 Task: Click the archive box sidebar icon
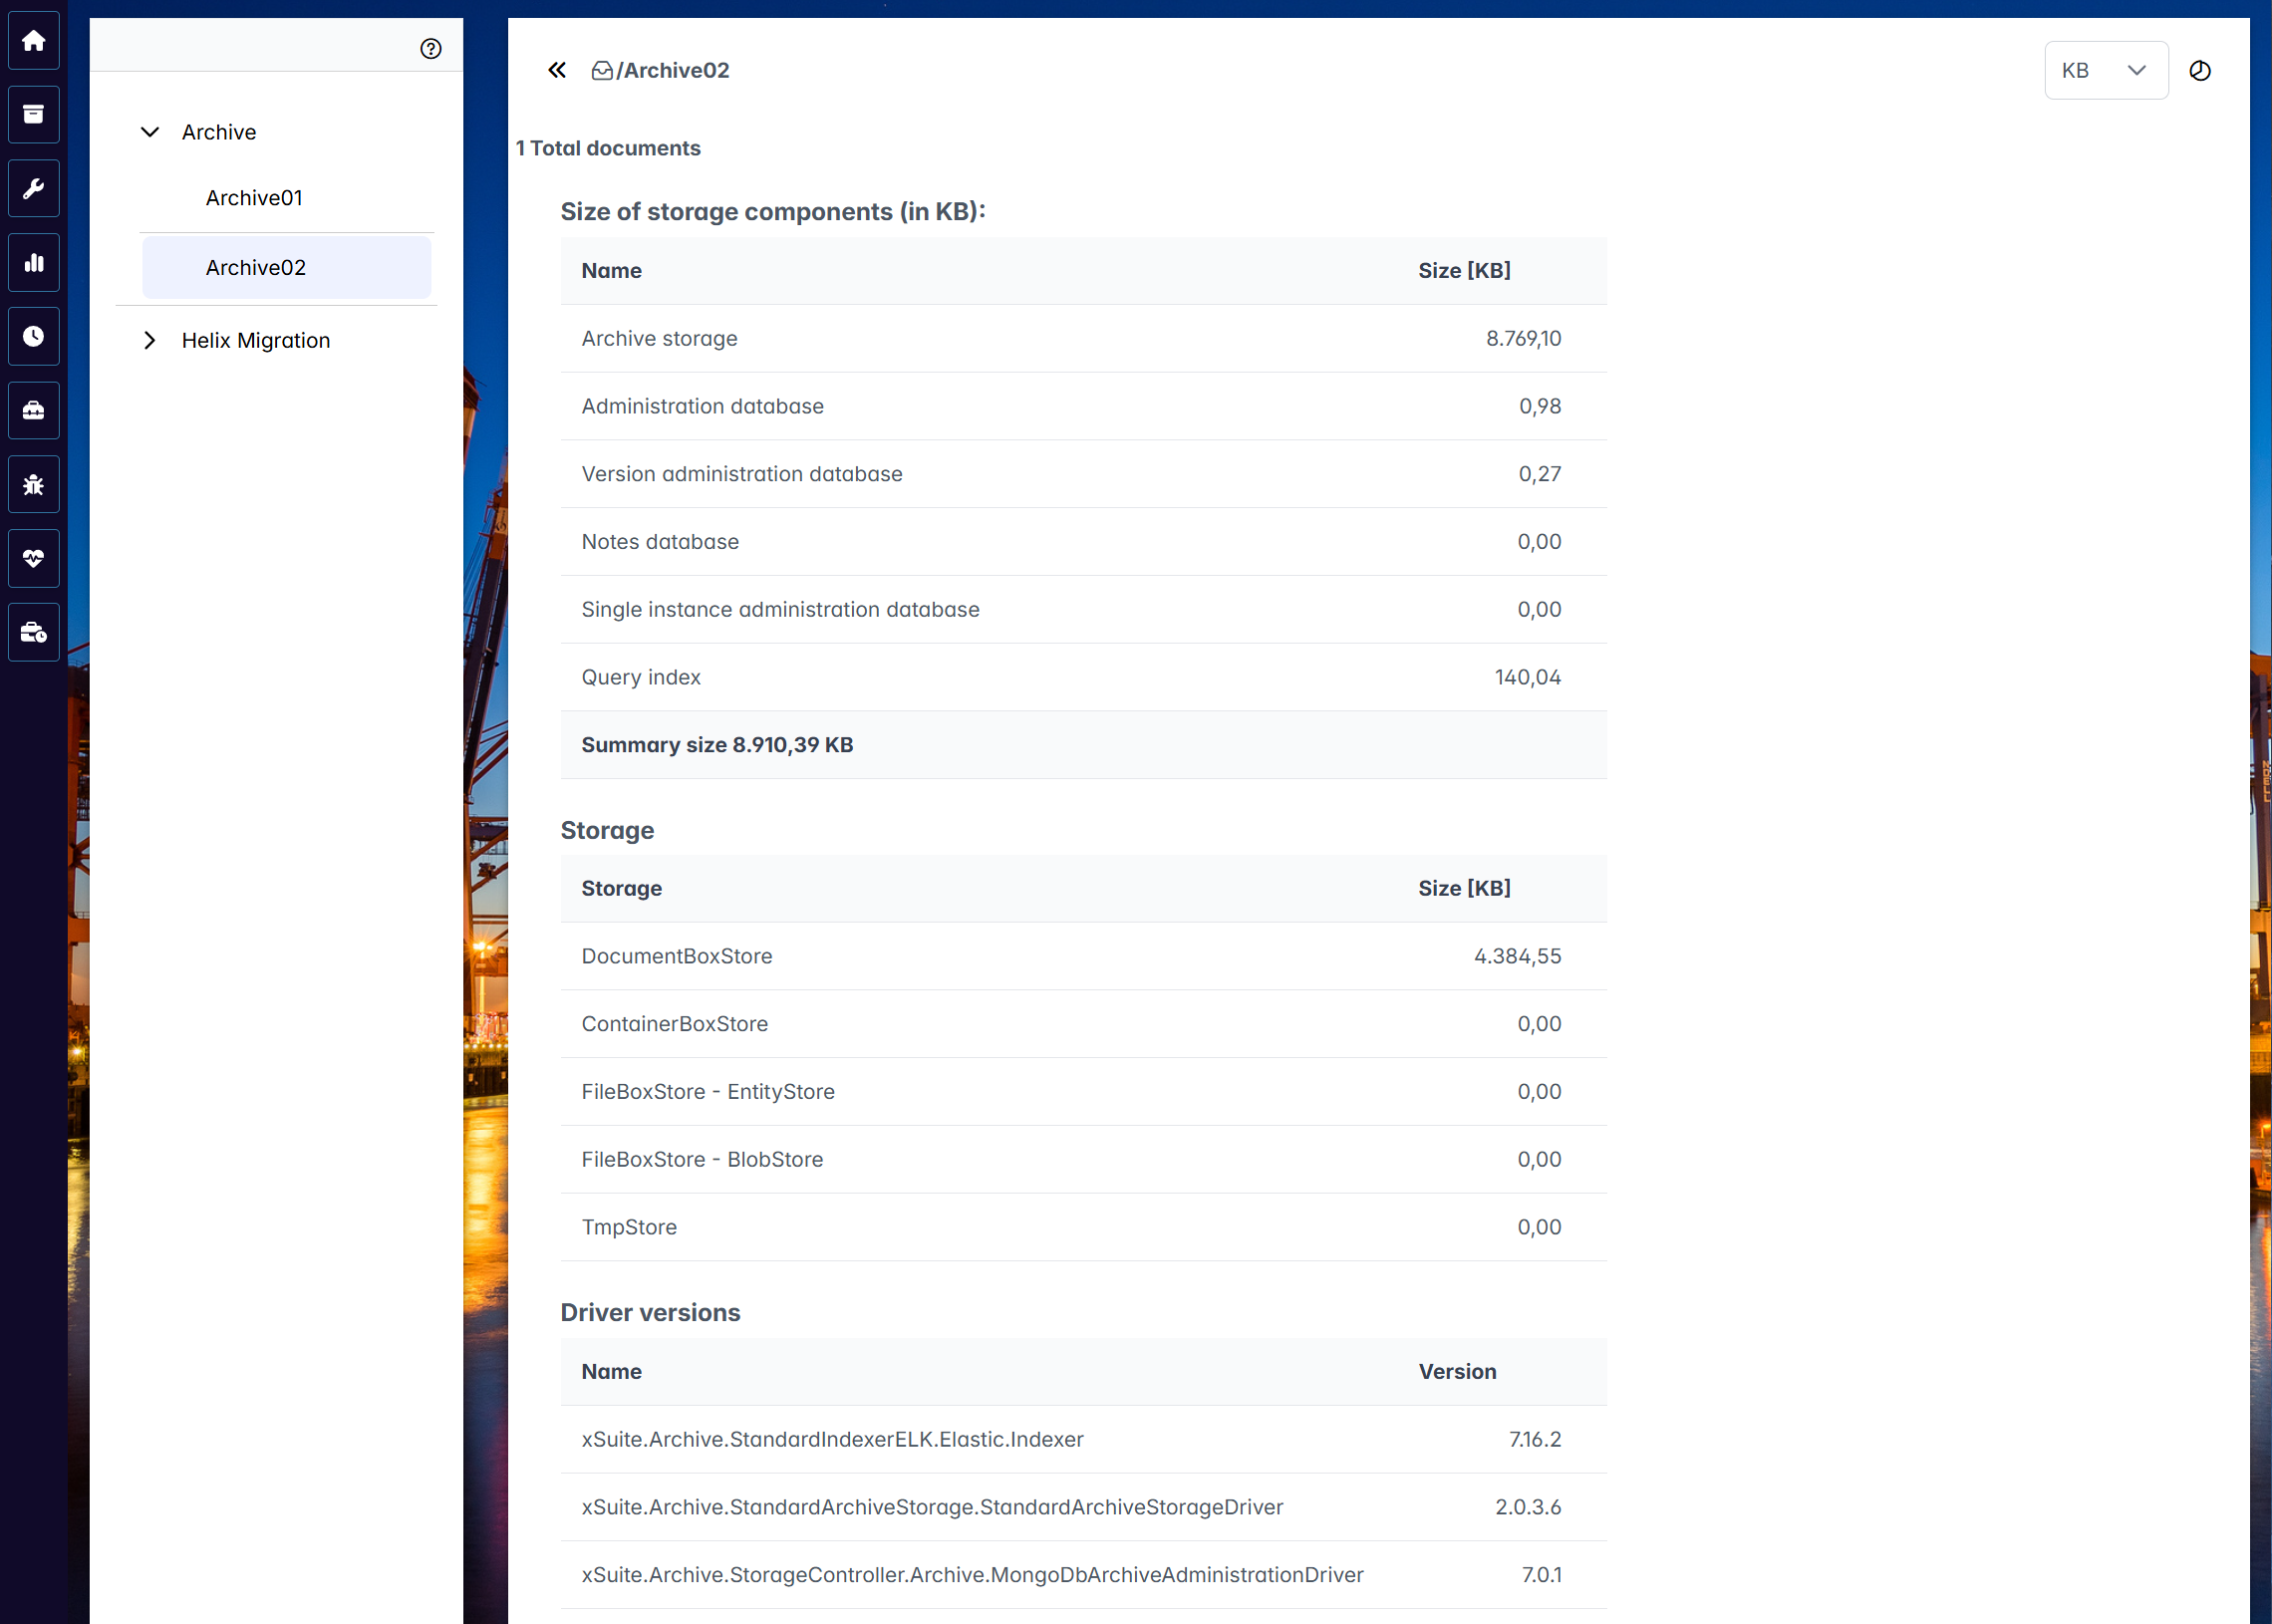click(x=34, y=115)
